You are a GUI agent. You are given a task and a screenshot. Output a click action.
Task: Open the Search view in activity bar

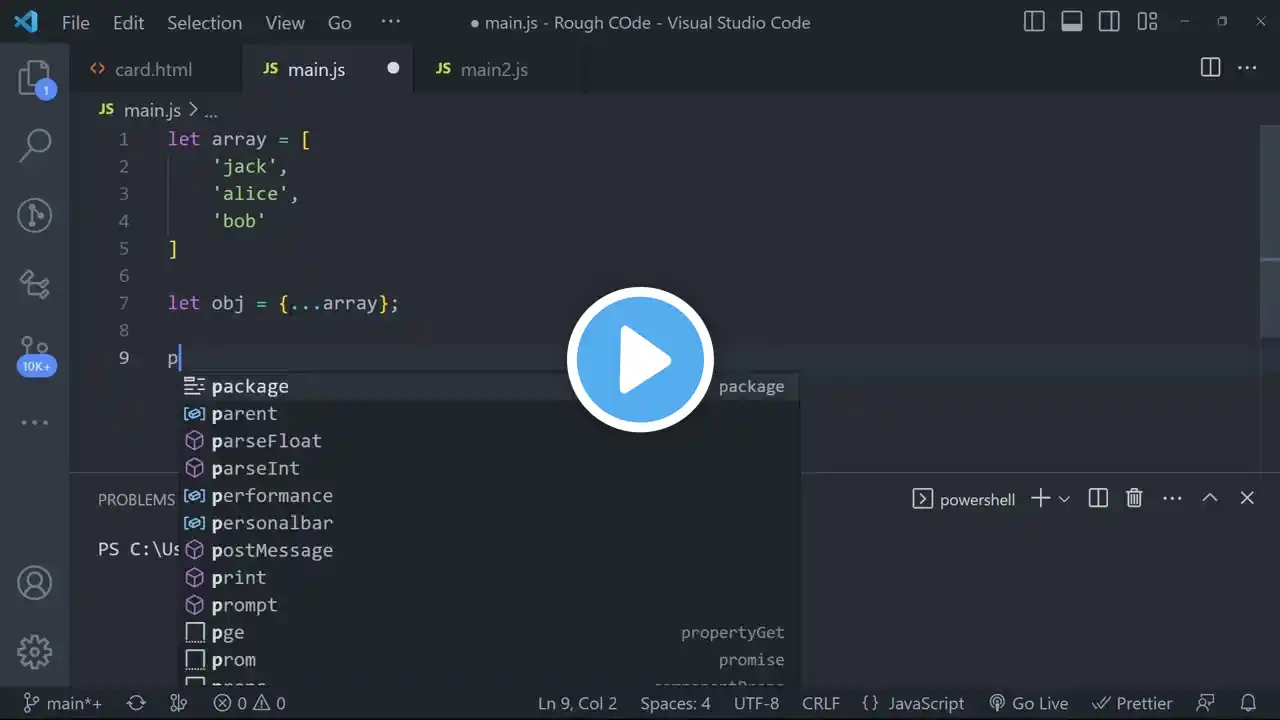point(35,146)
